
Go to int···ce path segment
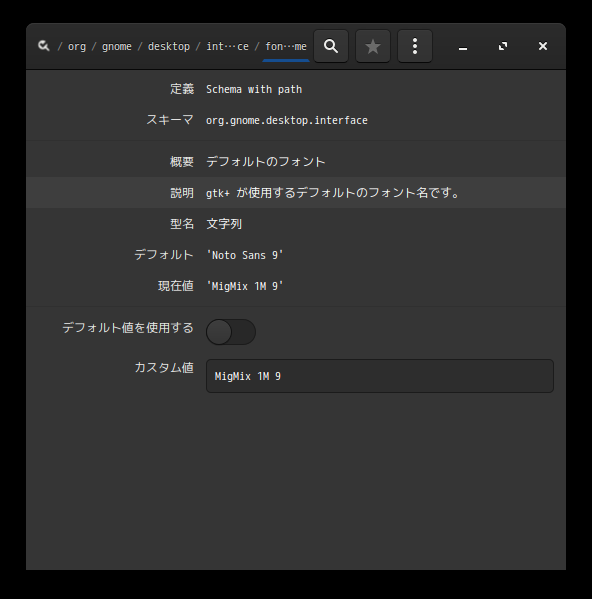point(227,47)
